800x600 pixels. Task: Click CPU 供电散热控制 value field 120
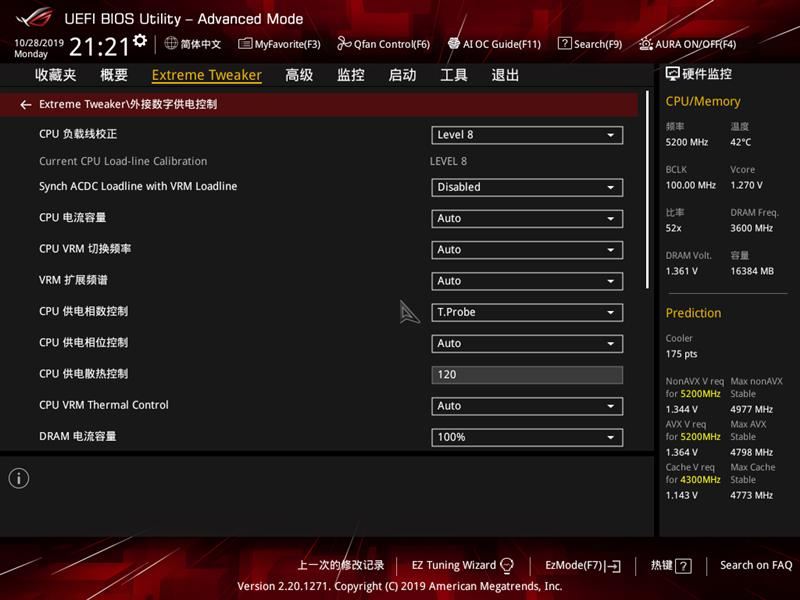[527, 375]
